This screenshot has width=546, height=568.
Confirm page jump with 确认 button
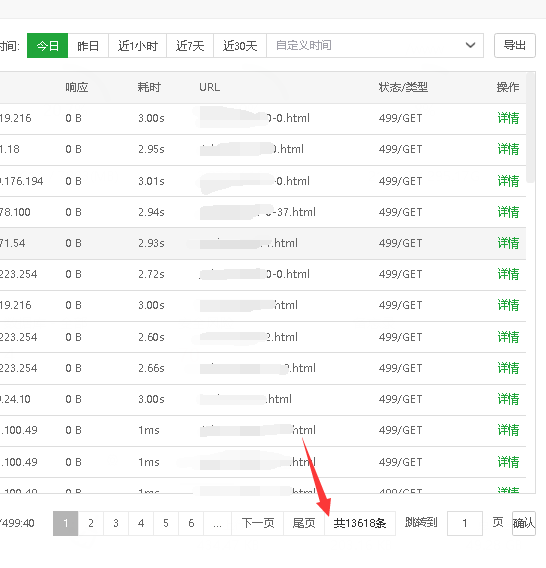click(x=524, y=523)
